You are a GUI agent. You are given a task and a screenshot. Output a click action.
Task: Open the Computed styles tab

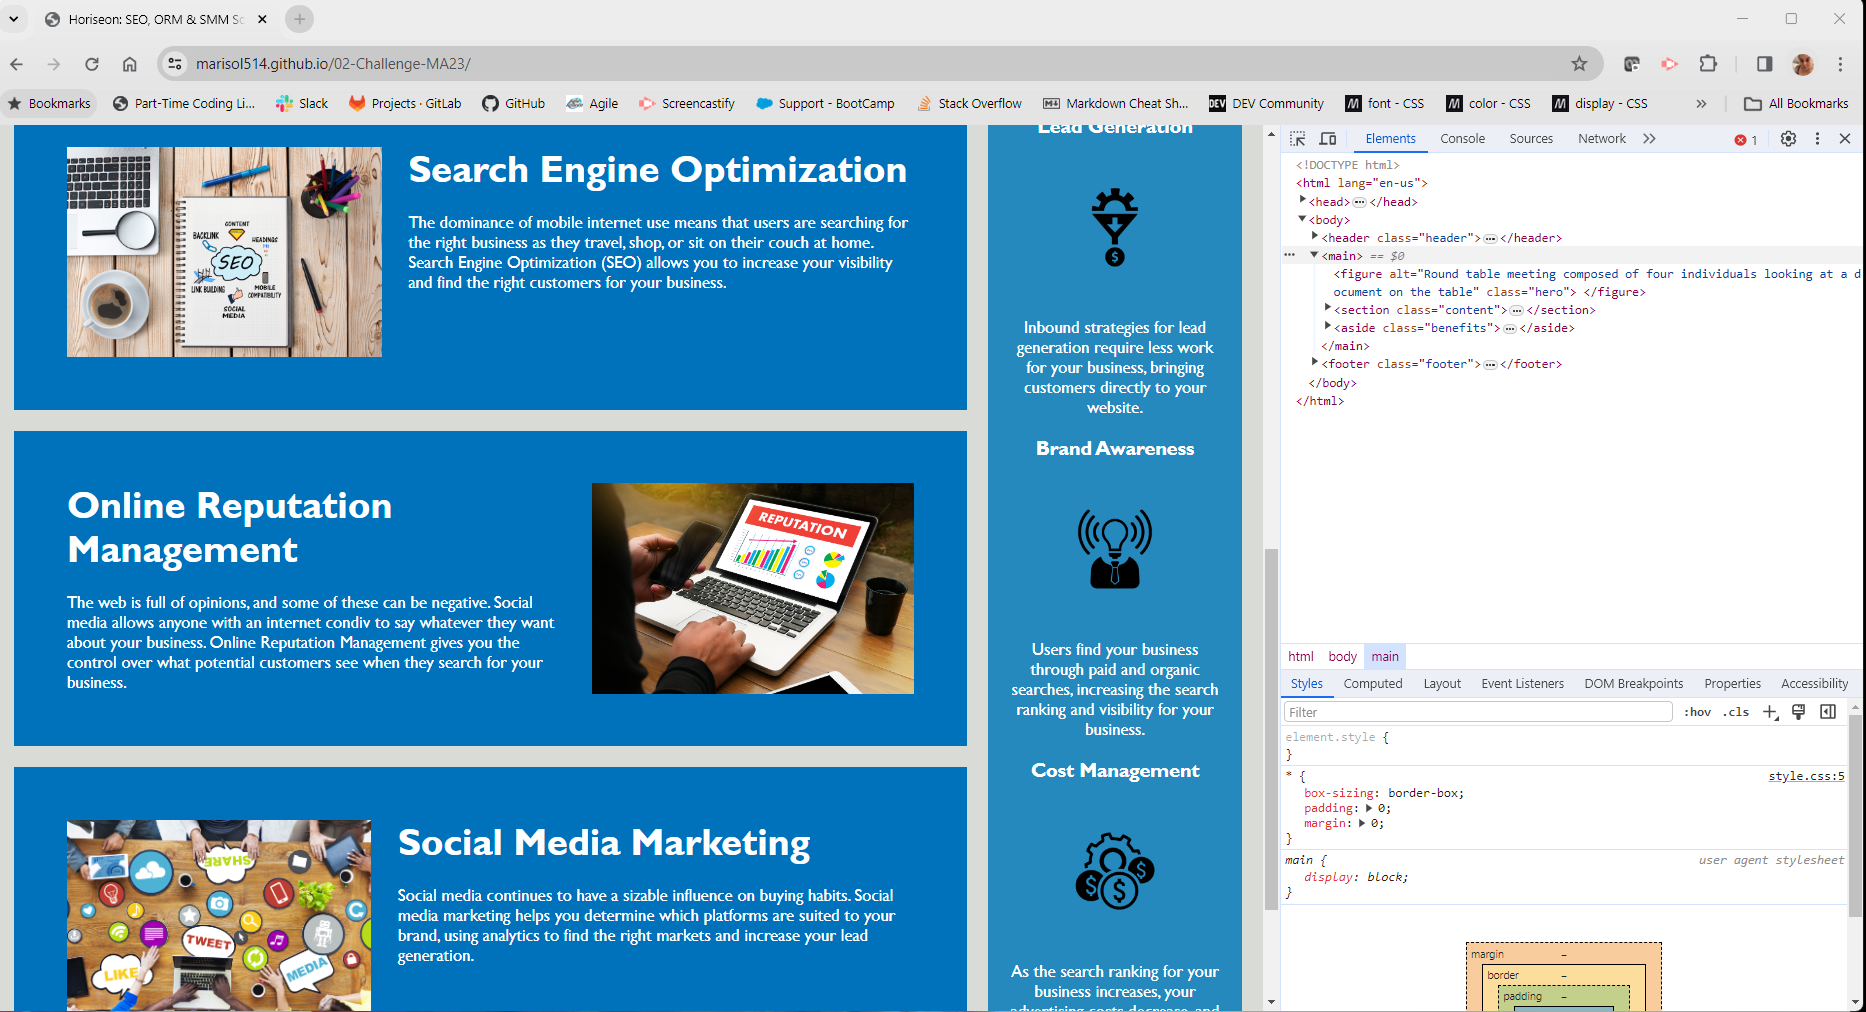point(1373,684)
